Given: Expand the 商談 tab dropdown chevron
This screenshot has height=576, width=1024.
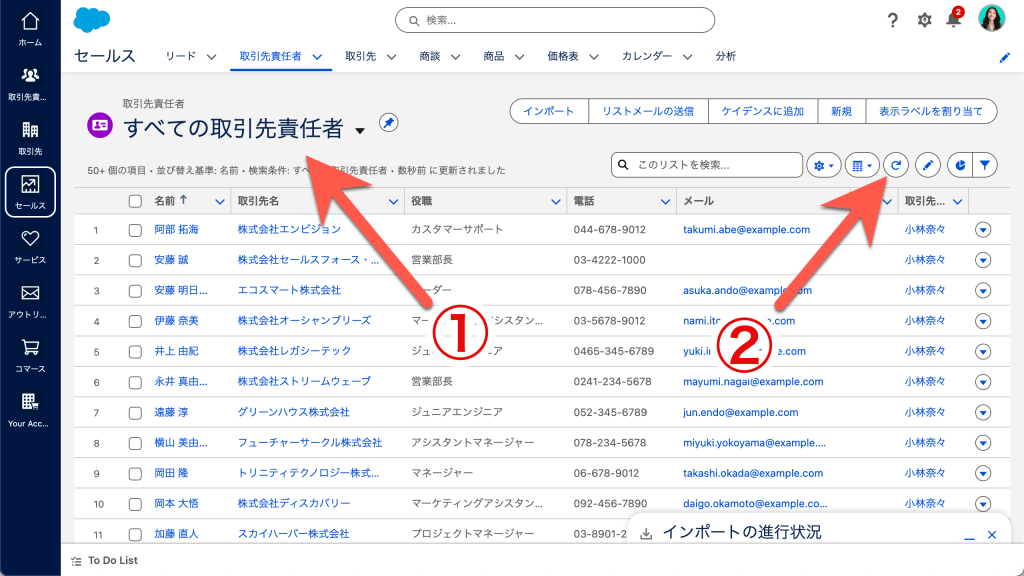Looking at the screenshot, I should pos(455,57).
